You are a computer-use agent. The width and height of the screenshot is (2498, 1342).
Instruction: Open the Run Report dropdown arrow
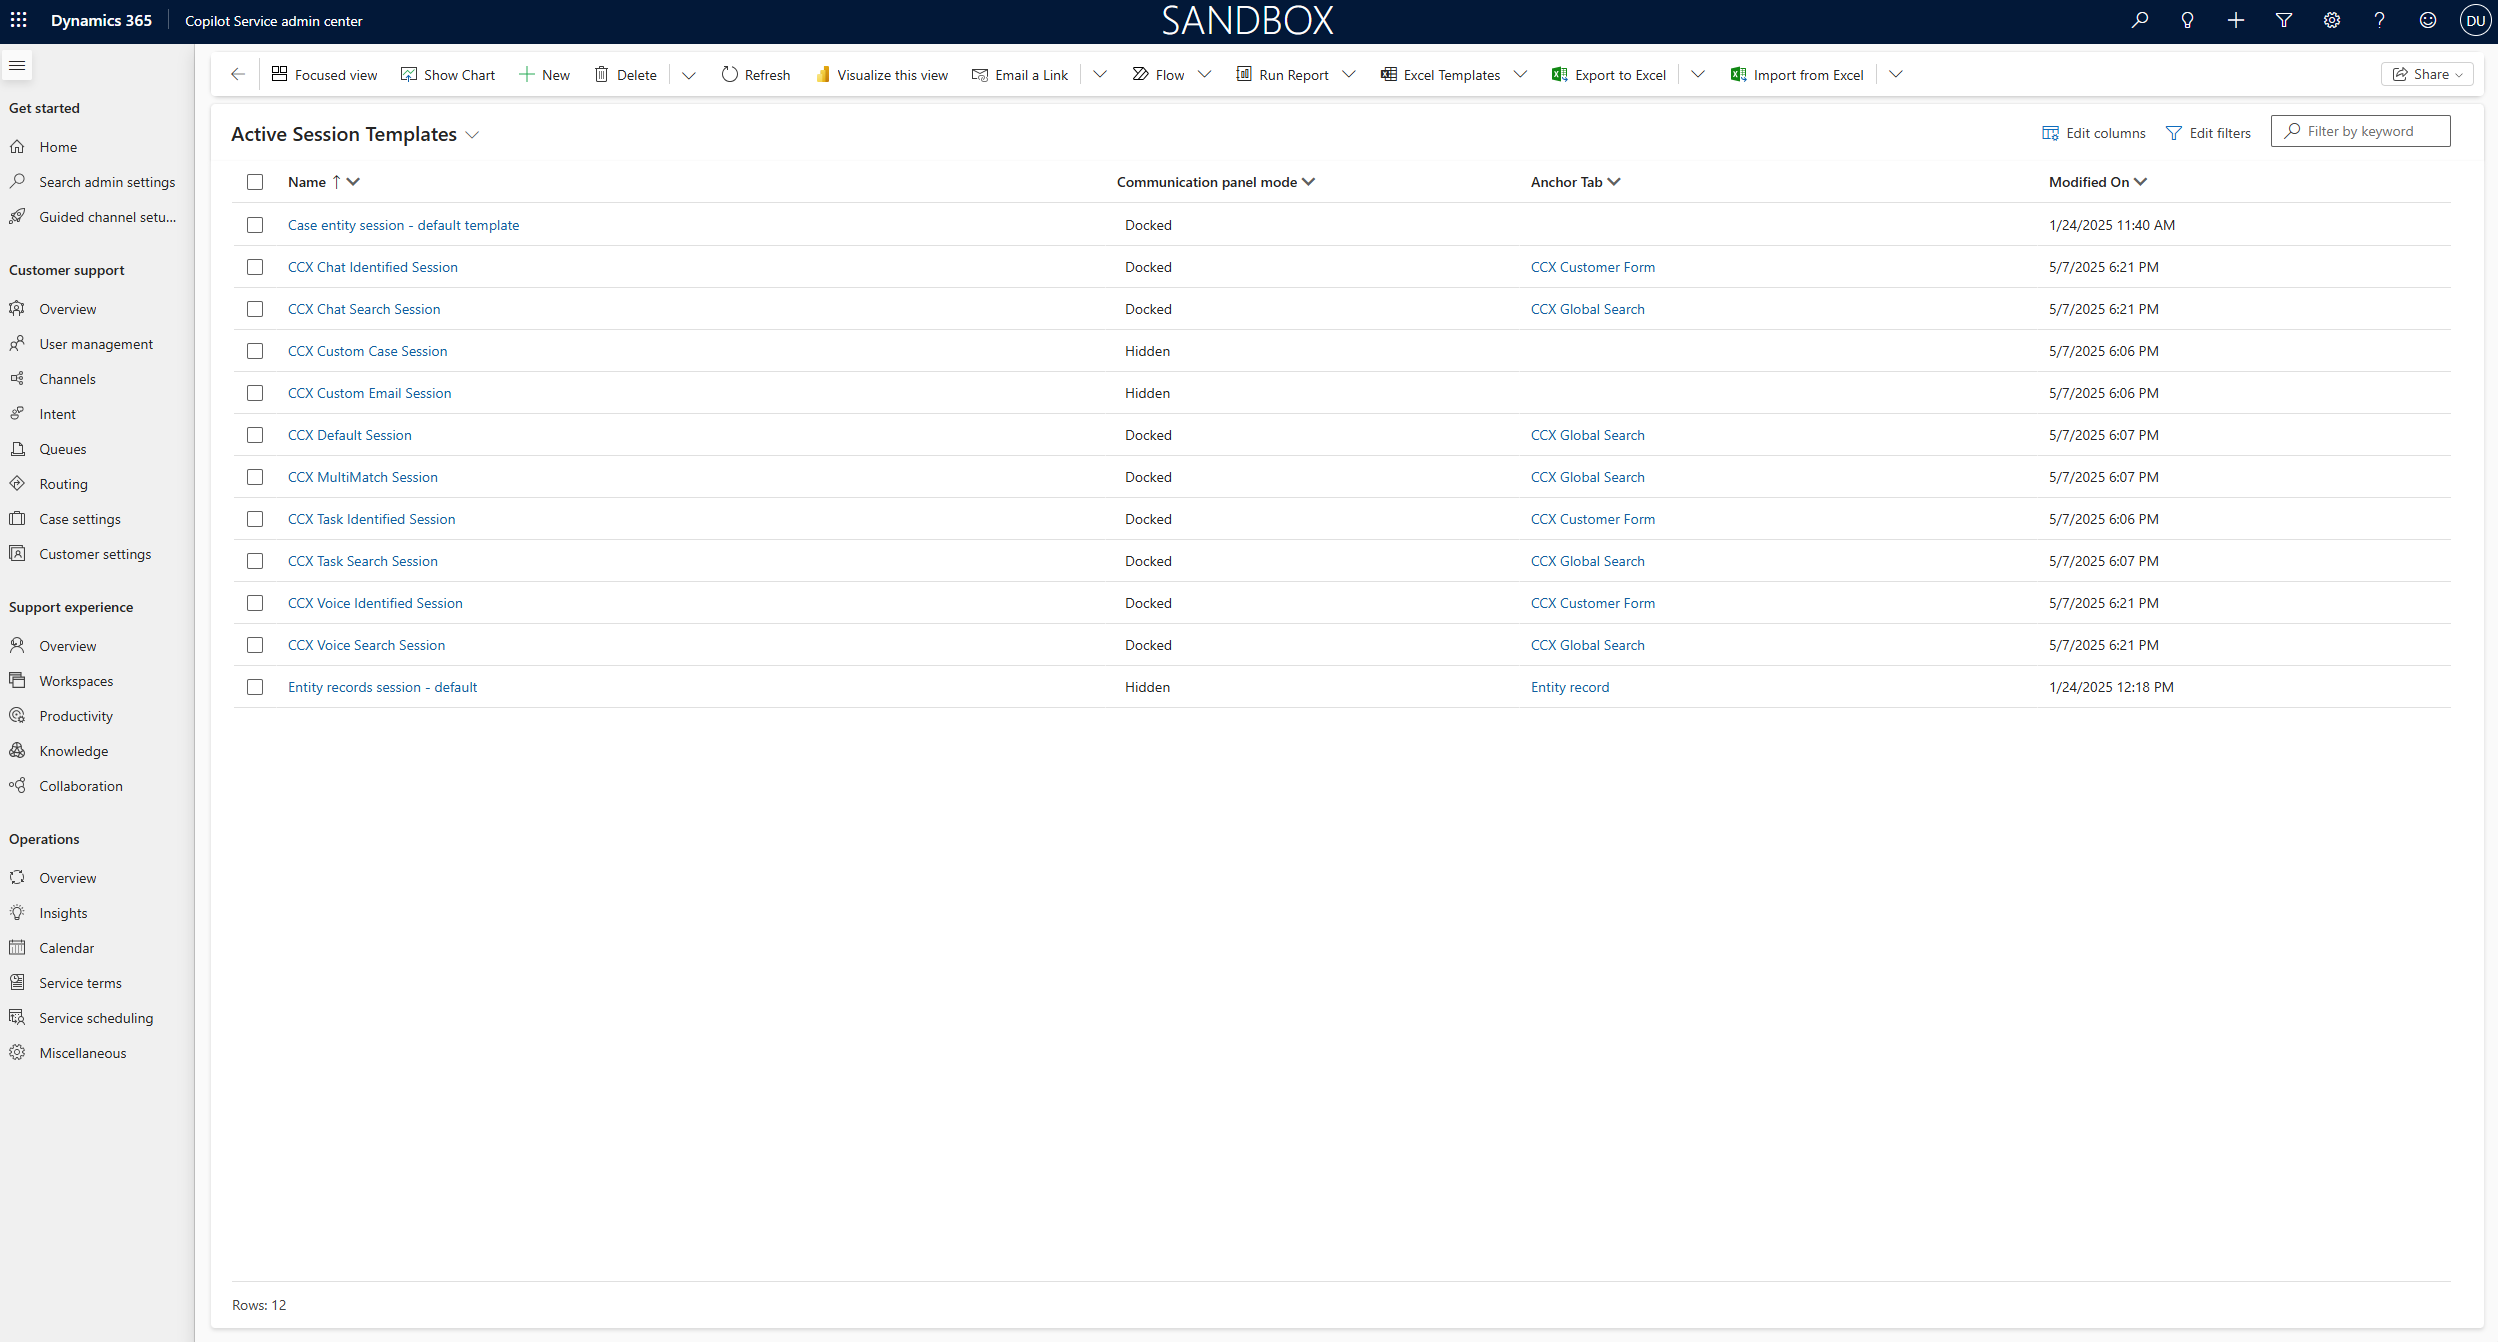1349,74
